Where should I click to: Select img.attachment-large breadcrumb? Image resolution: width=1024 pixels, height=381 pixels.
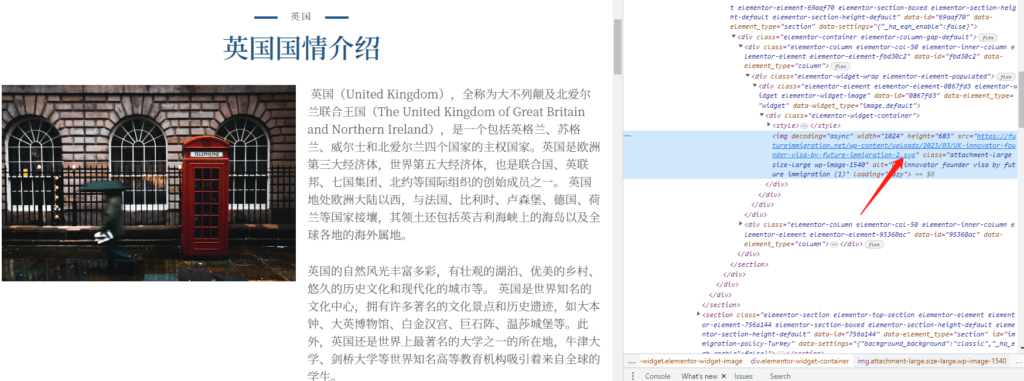point(932,361)
